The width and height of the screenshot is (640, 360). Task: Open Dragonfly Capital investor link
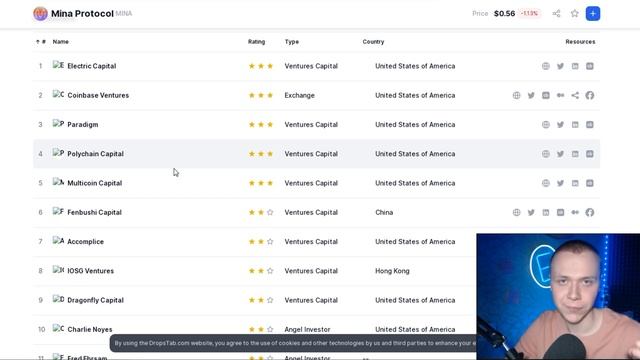tap(95, 300)
